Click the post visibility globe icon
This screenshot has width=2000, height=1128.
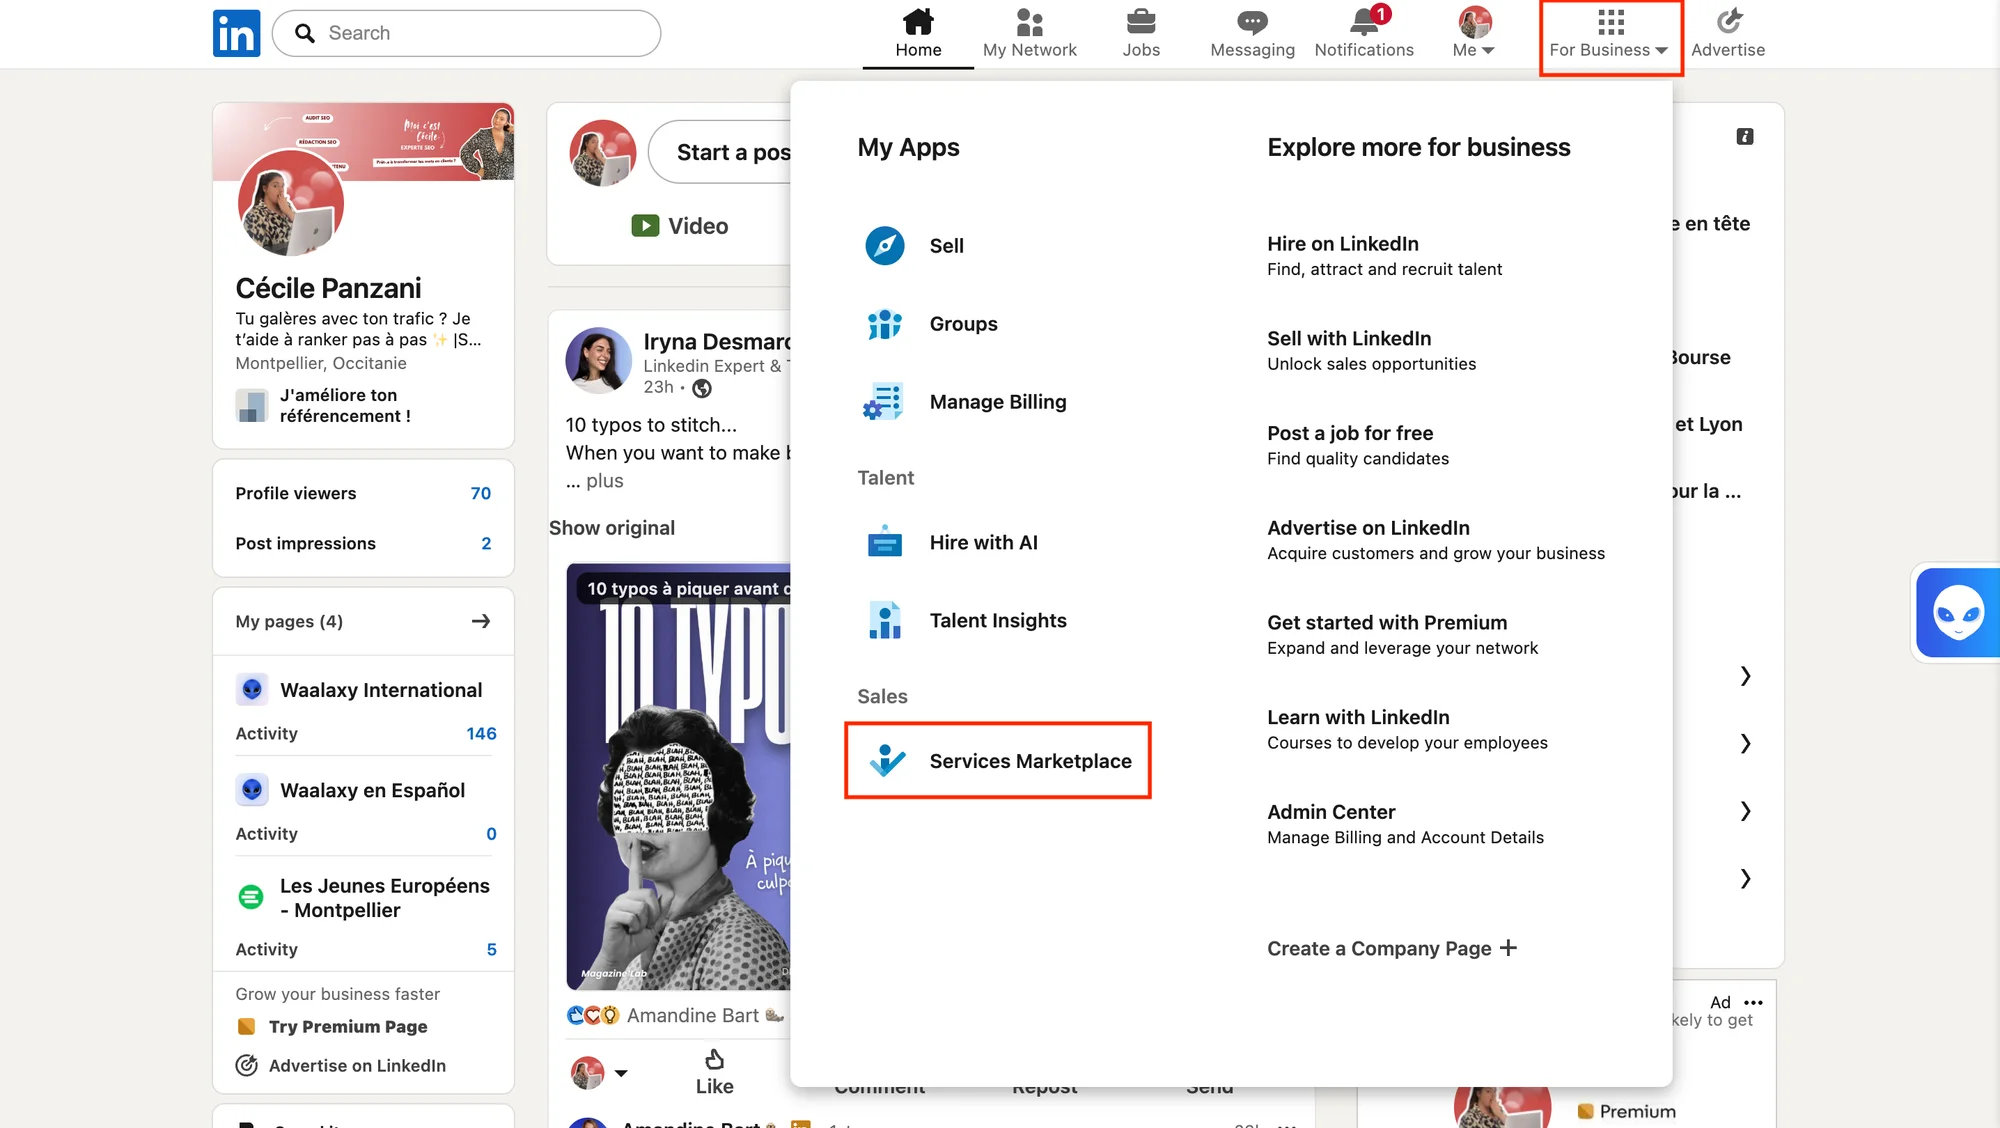click(702, 388)
